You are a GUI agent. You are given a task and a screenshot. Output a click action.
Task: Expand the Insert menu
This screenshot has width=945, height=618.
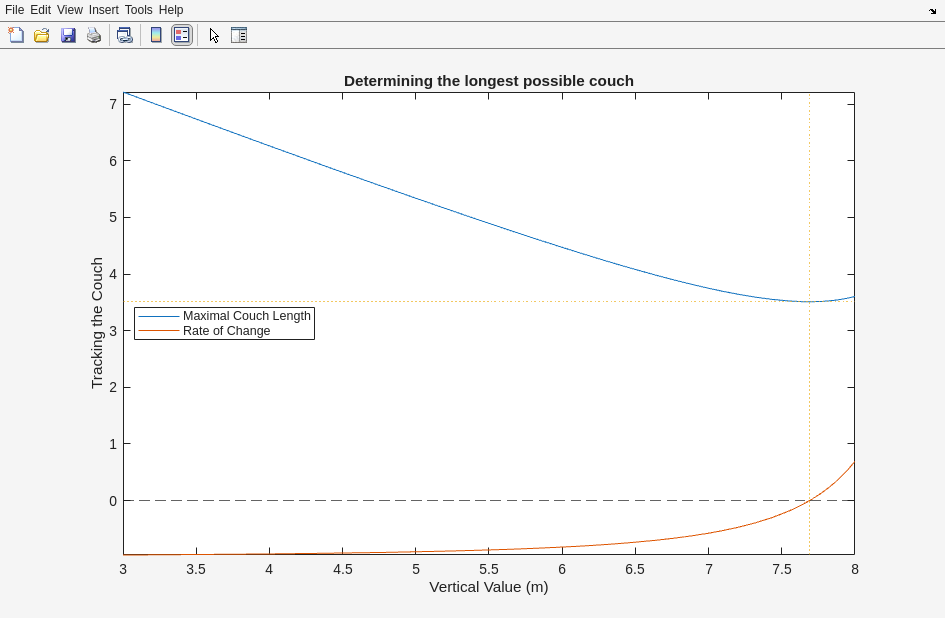(x=103, y=10)
